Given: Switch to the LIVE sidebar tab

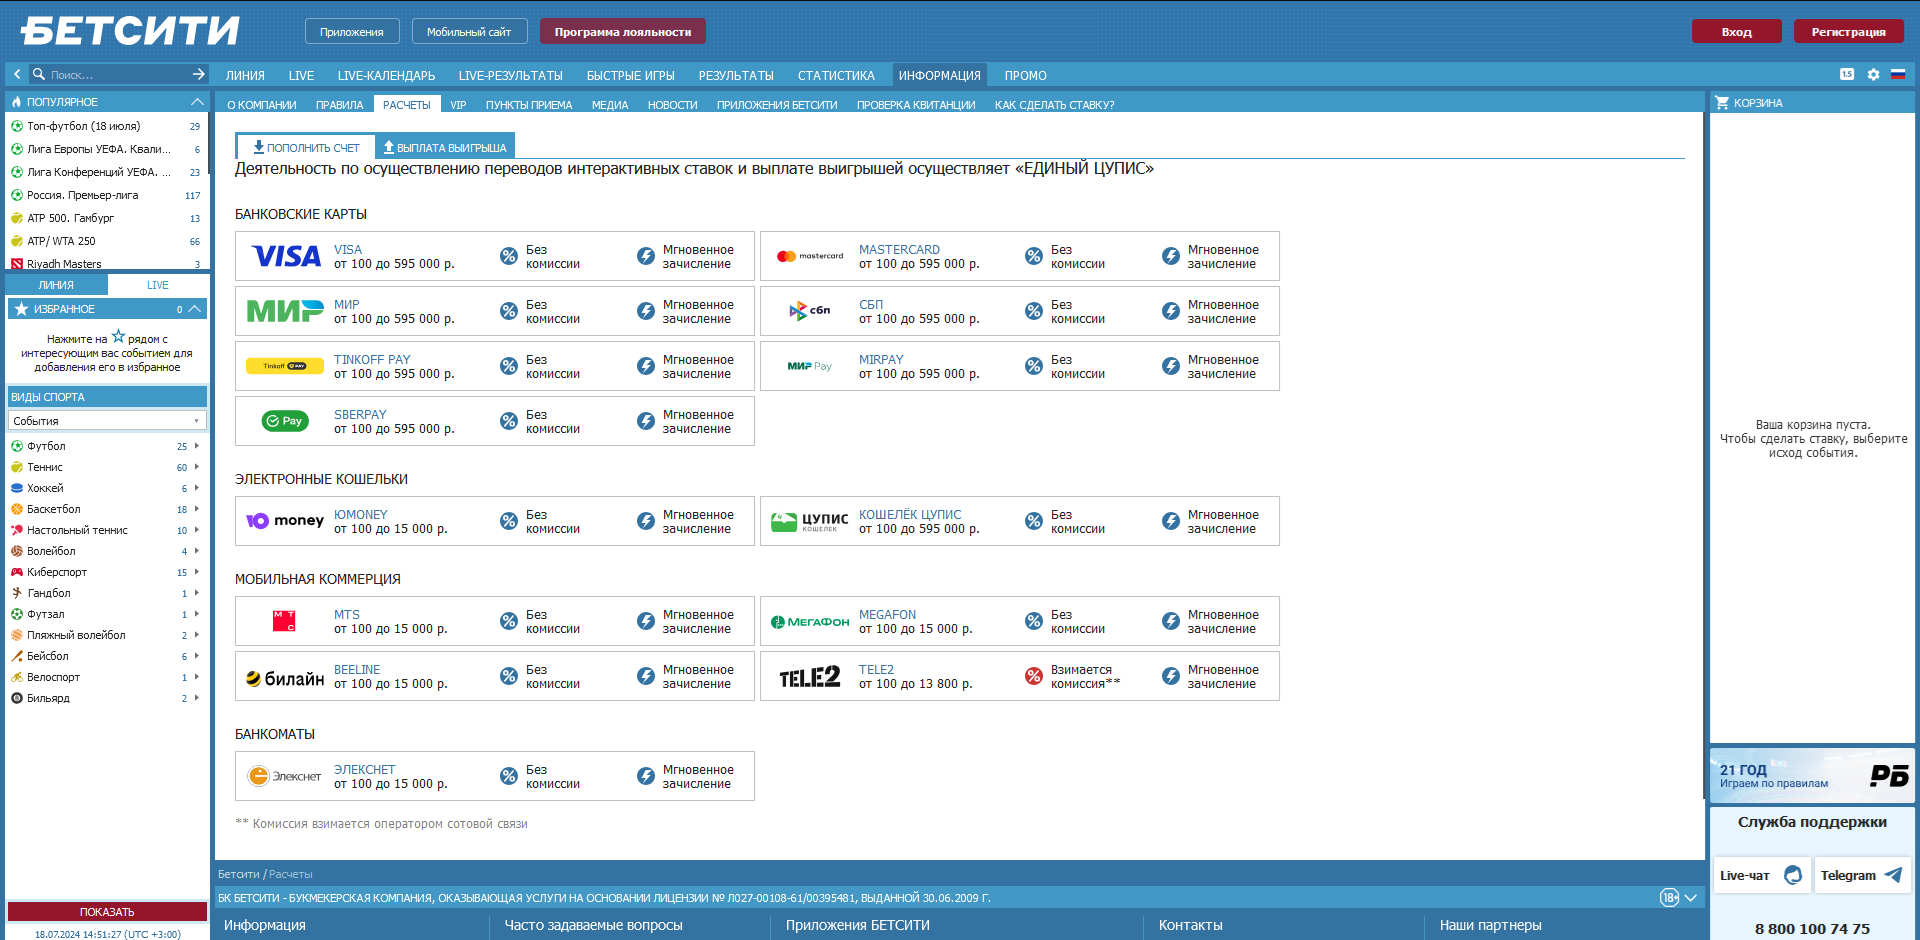Looking at the screenshot, I should coord(158,285).
